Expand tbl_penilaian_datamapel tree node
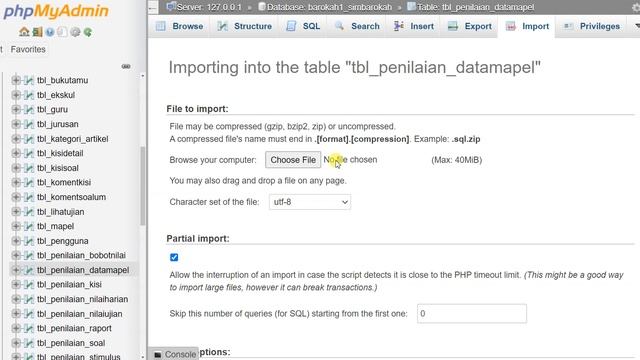640x360 pixels. (16, 270)
